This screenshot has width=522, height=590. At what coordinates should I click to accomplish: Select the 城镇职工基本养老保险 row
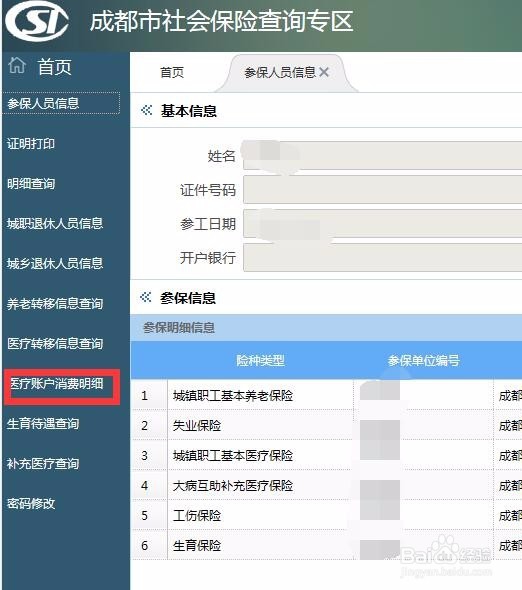(327, 395)
